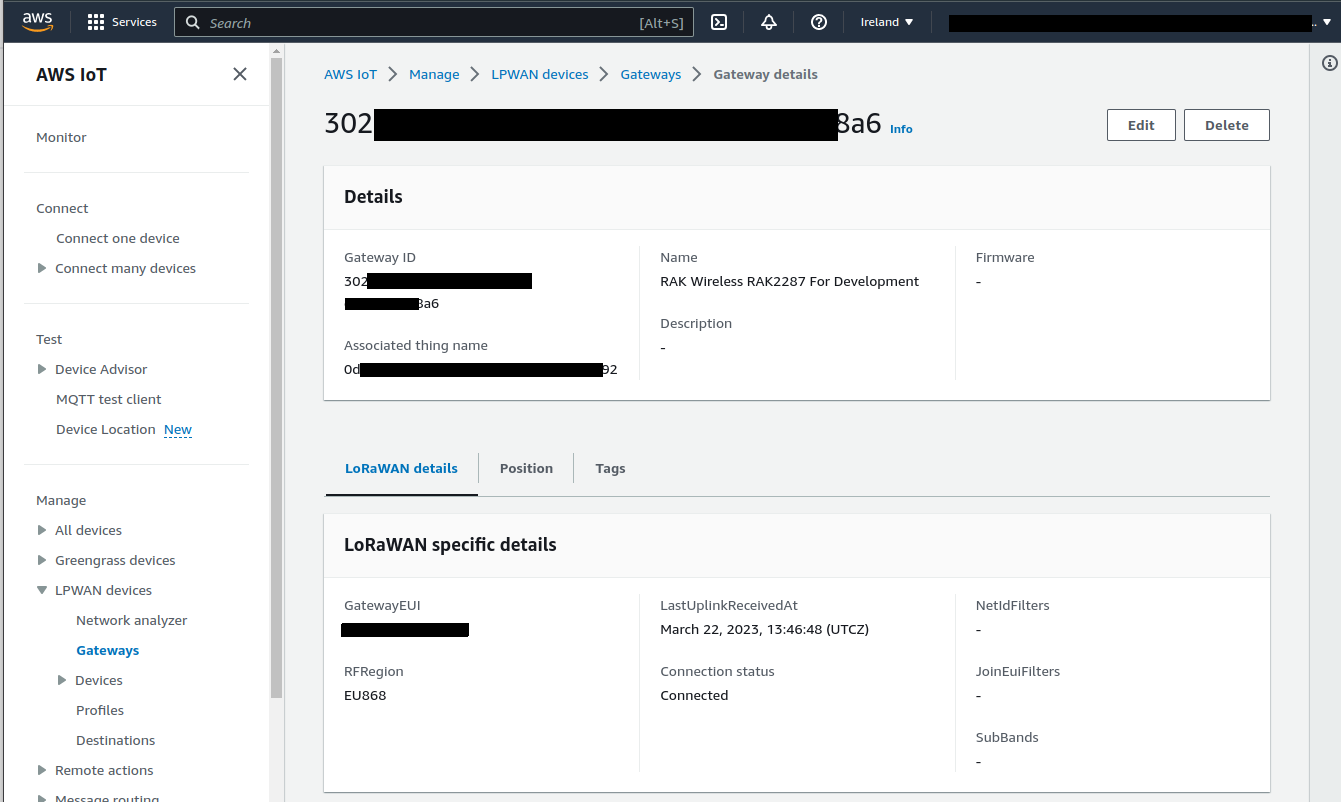Open the info panel icon on right edge

click(x=1329, y=63)
